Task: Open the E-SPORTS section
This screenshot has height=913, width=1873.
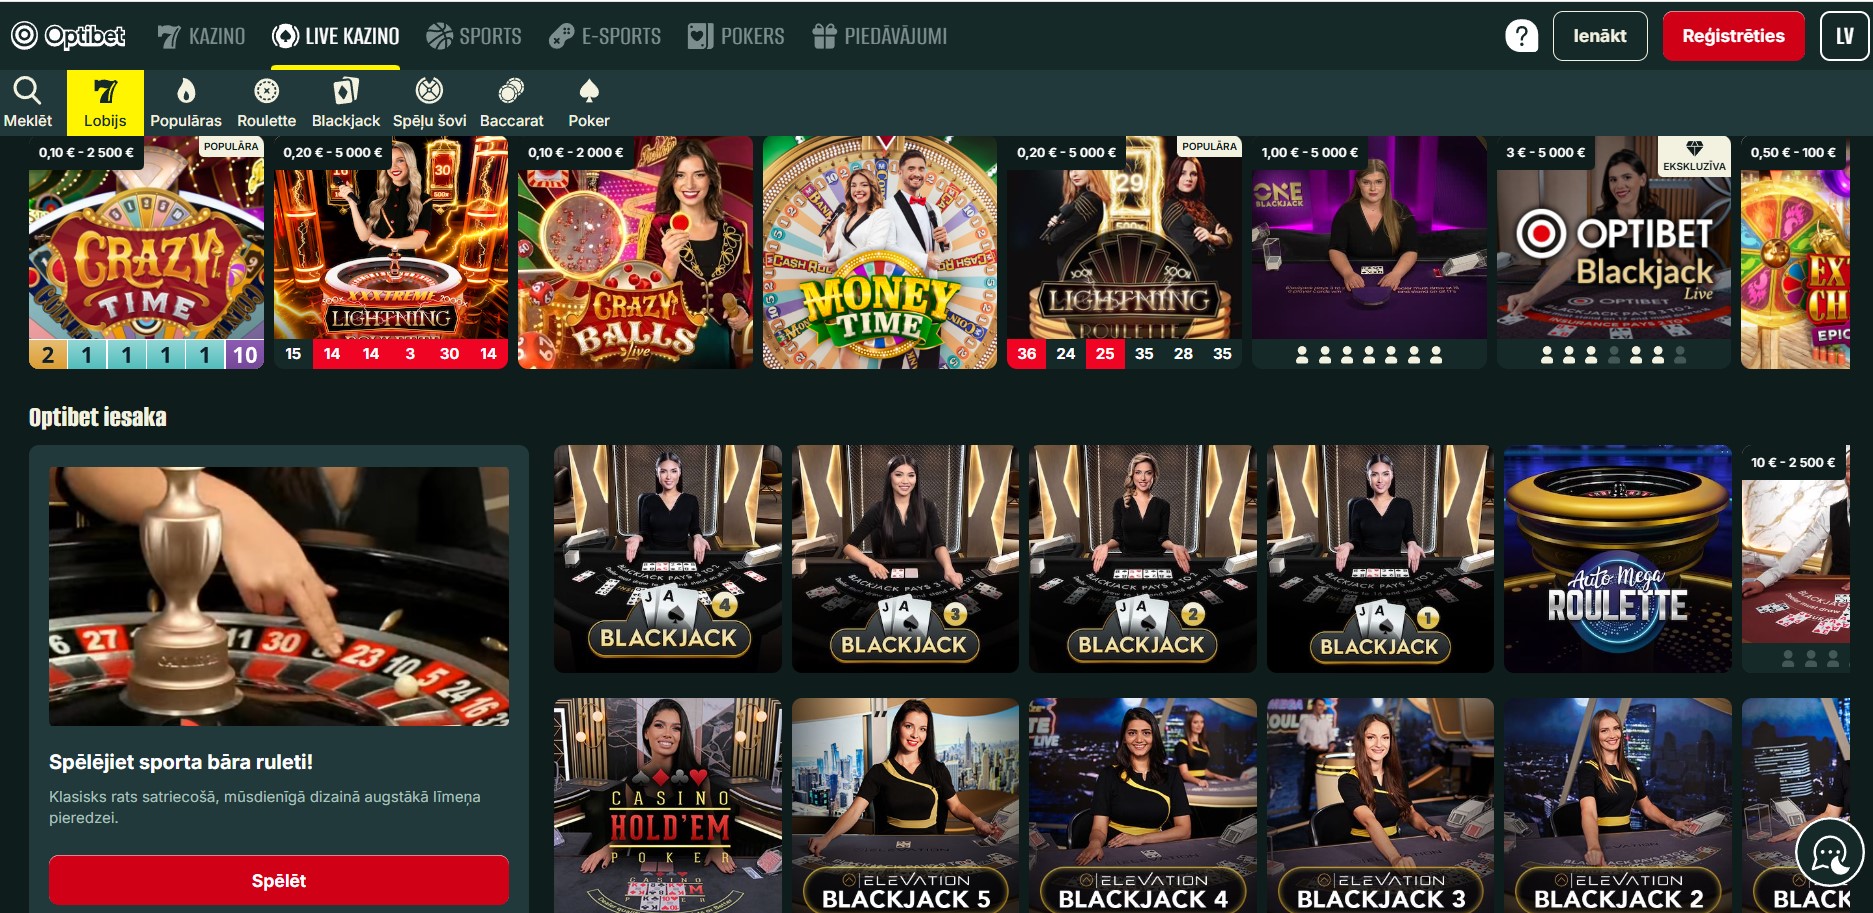Action: (605, 36)
